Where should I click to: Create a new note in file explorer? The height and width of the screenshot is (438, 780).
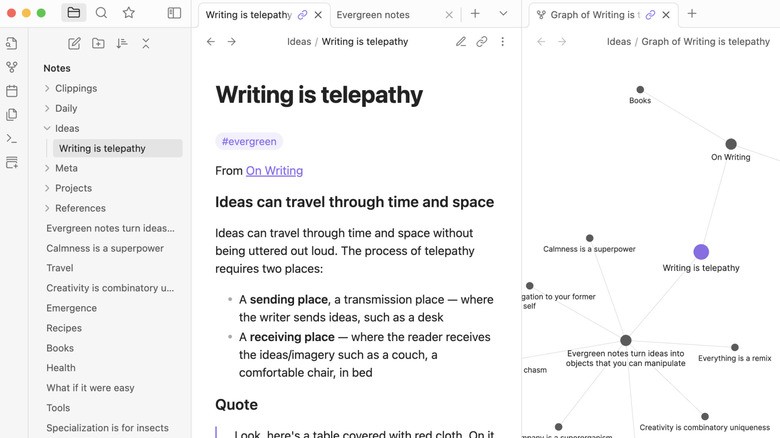click(x=74, y=44)
